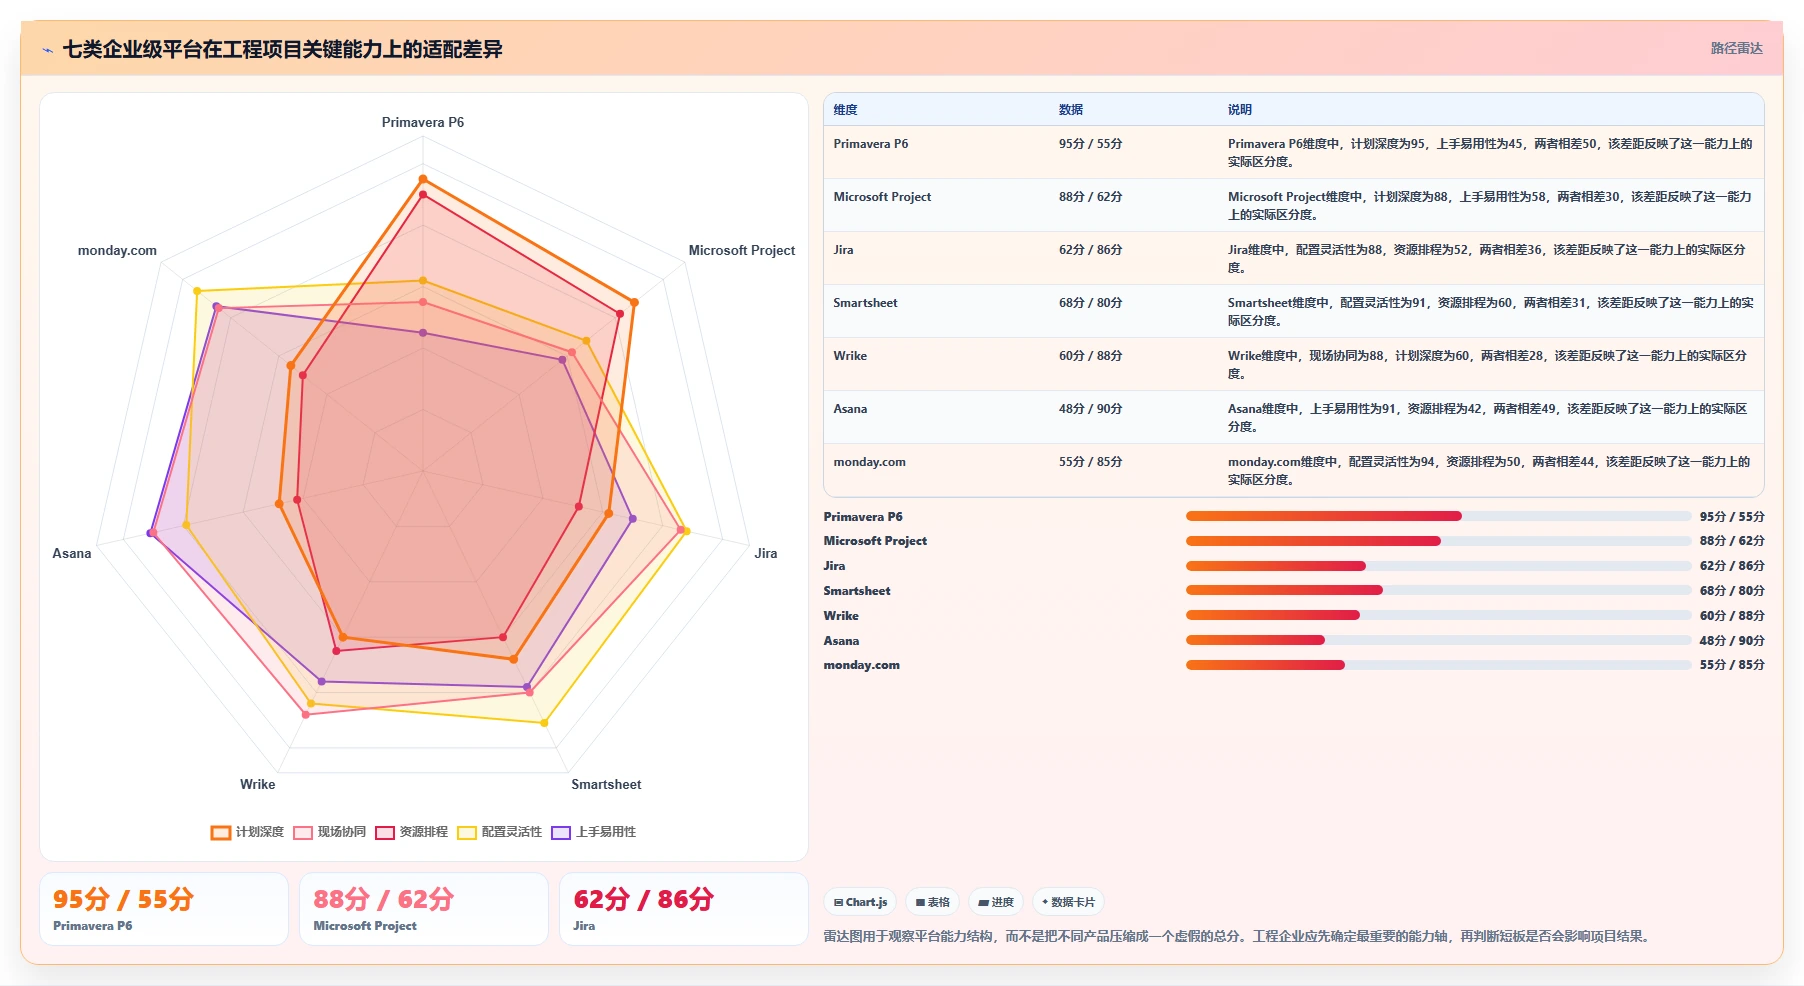Click the Asana radar axis label
This screenshot has width=1804, height=986.
coord(72,553)
